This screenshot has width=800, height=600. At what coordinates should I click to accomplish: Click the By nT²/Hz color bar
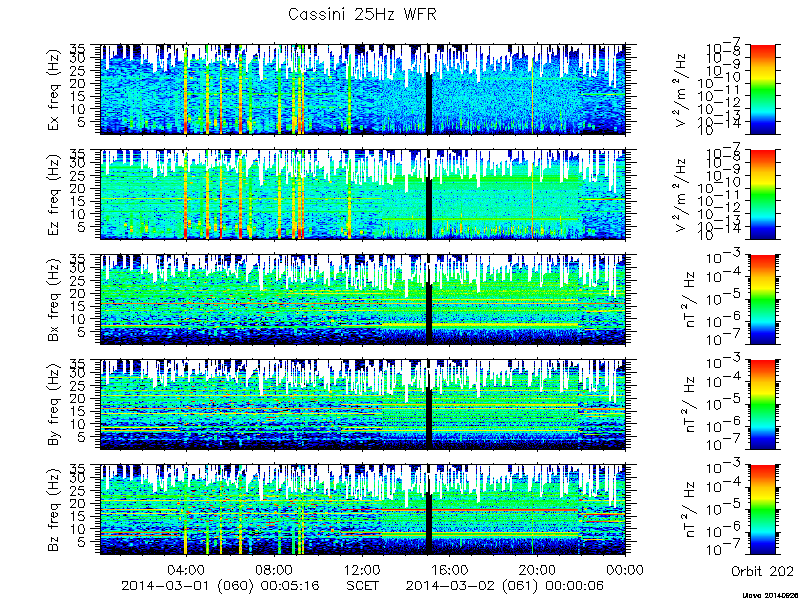click(762, 405)
